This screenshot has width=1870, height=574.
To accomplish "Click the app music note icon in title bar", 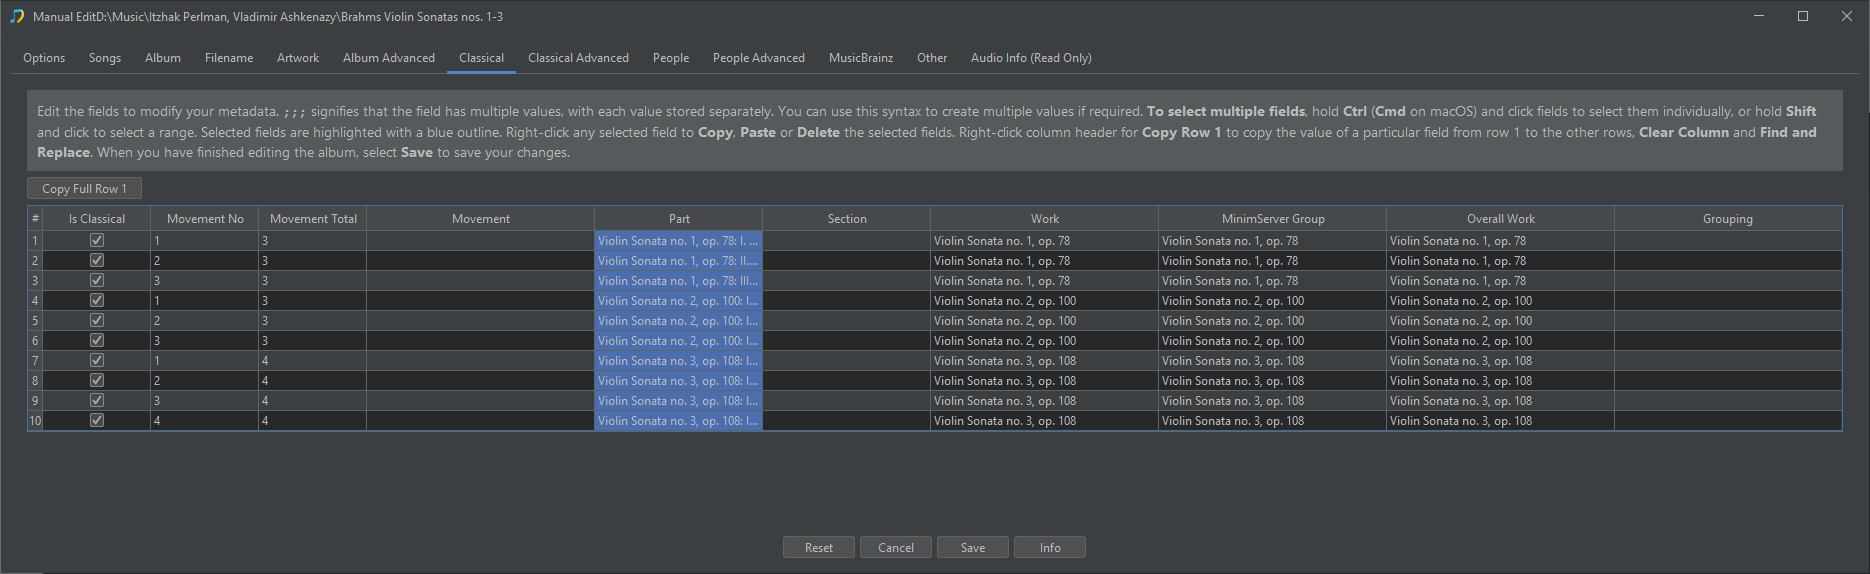I will tap(17, 16).
